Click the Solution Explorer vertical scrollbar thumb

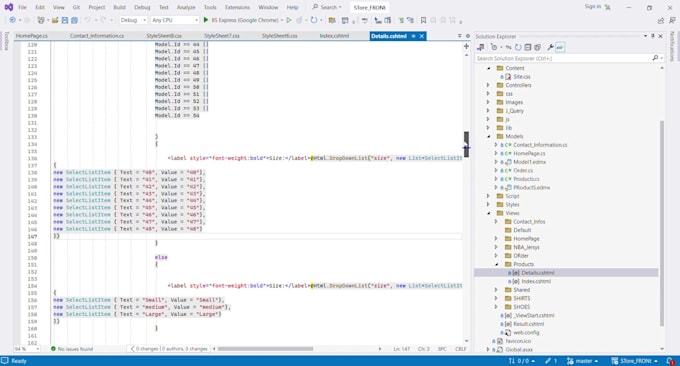click(662, 223)
